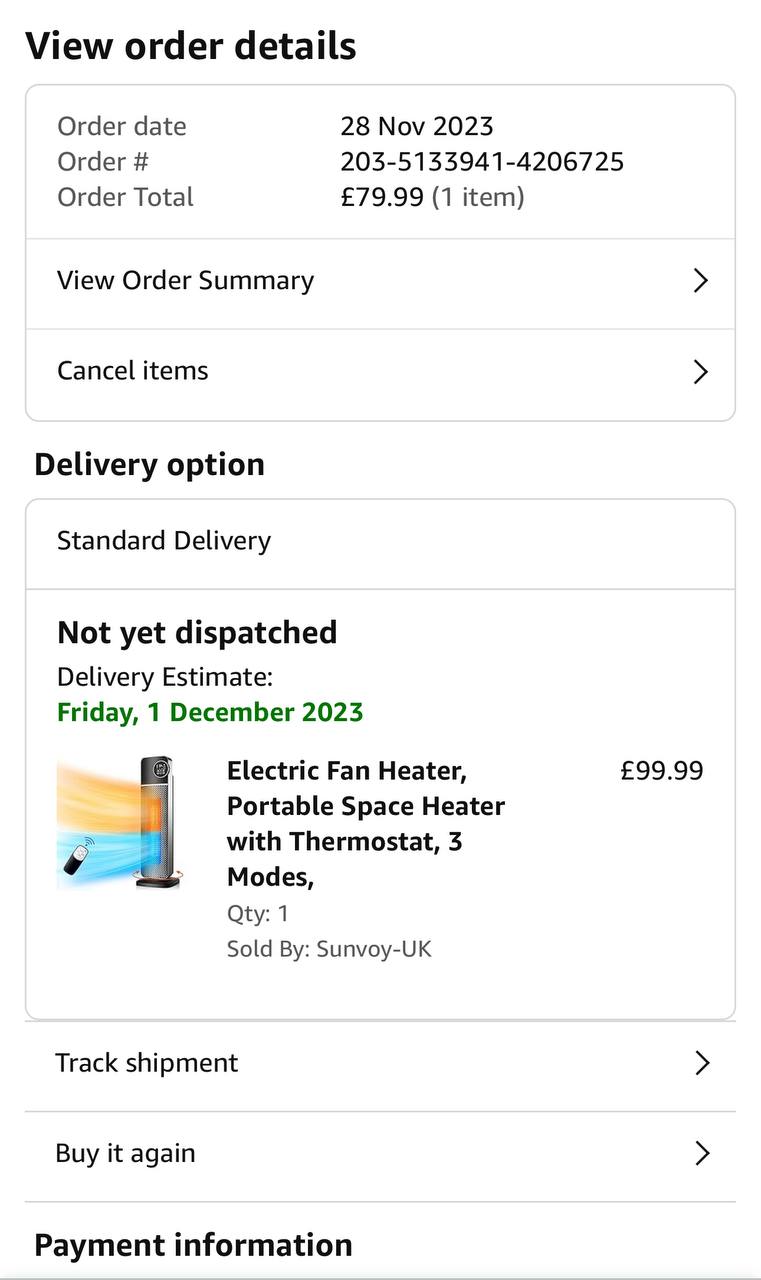Click the order number 203-5133941-4206725
The height and width of the screenshot is (1280, 761).
coord(482,162)
